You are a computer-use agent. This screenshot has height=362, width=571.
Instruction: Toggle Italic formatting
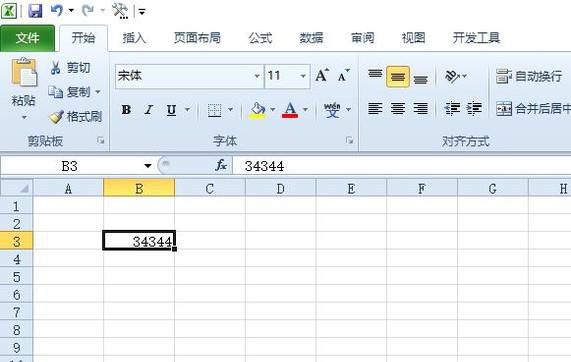tap(149, 110)
